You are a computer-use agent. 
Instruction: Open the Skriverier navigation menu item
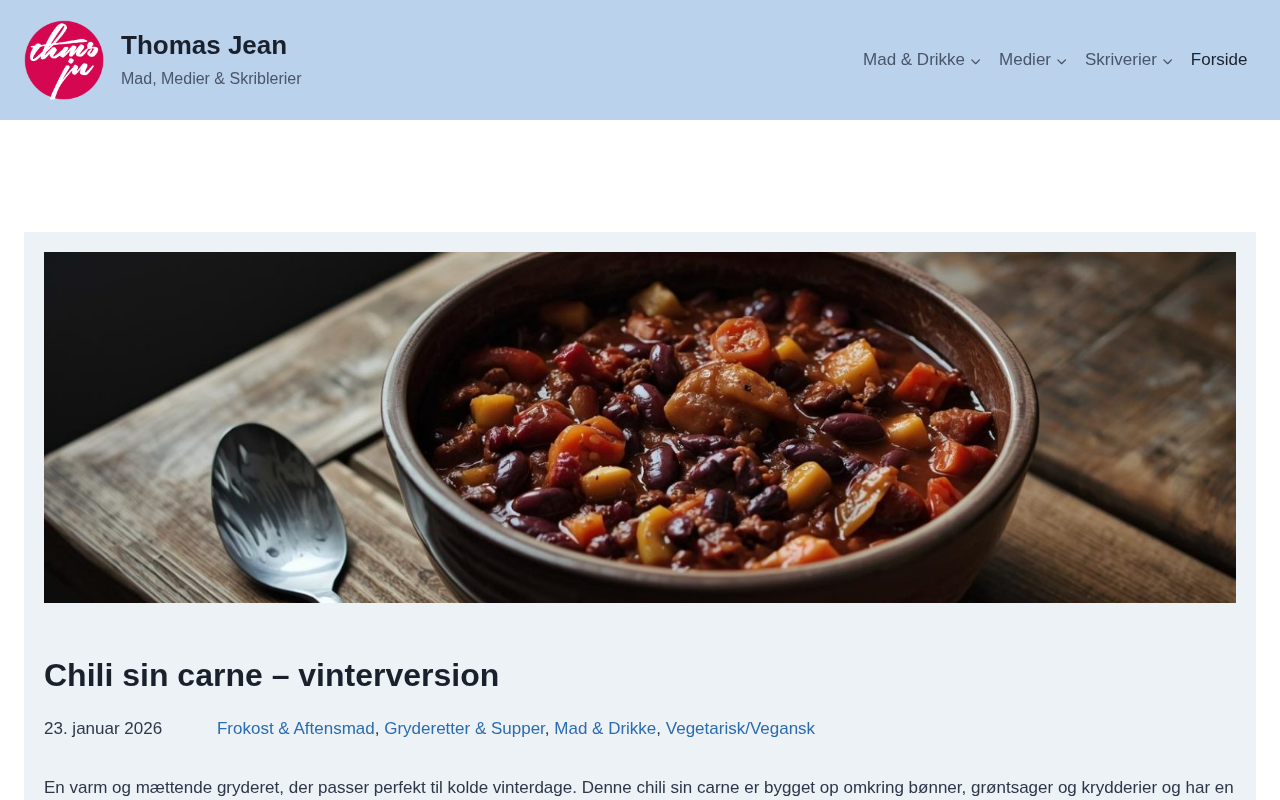[1121, 60]
